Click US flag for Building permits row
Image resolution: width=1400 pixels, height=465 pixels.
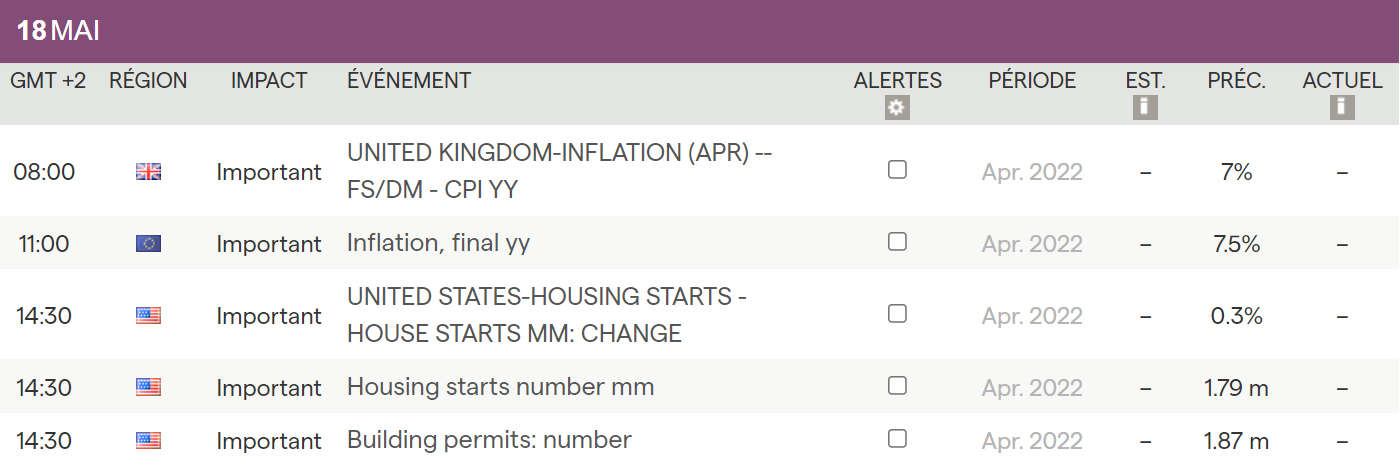148,440
